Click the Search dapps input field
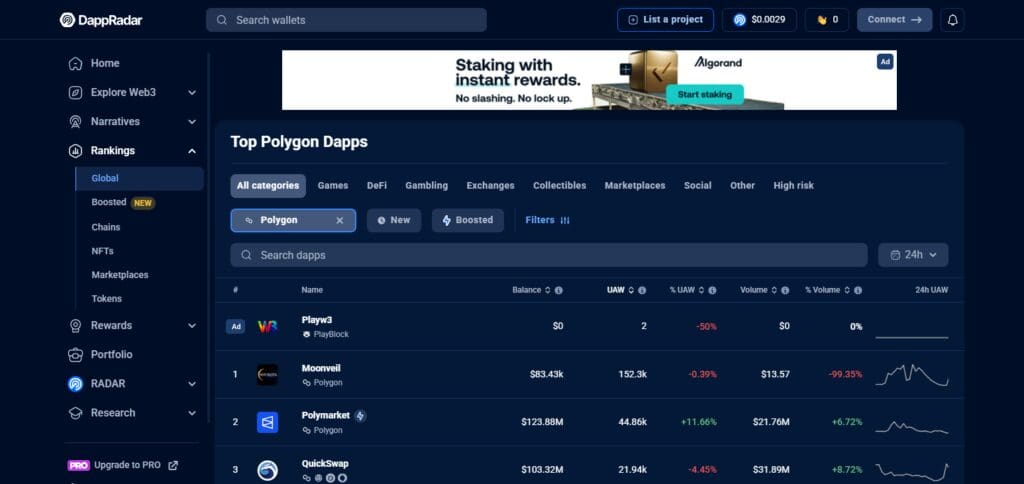 click(x=549, y=255)
